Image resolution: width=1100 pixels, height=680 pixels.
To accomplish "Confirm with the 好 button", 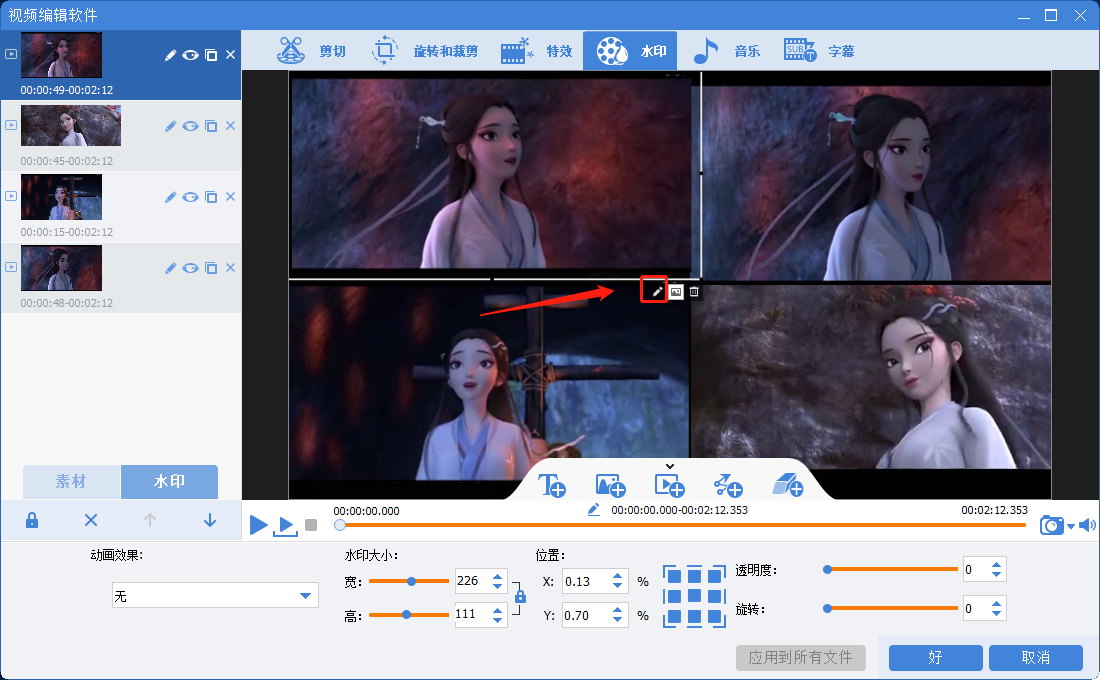I will [935, 658].
